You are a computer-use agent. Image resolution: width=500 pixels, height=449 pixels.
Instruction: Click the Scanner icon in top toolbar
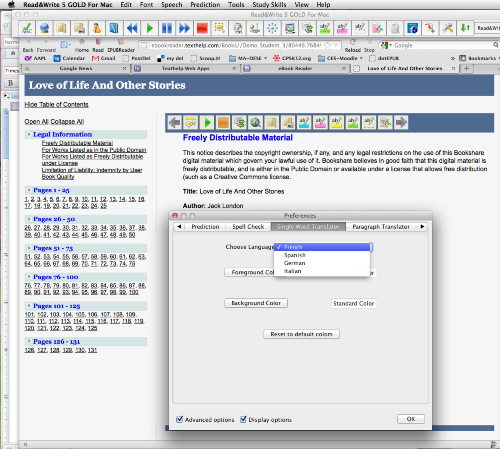(255, 28)
